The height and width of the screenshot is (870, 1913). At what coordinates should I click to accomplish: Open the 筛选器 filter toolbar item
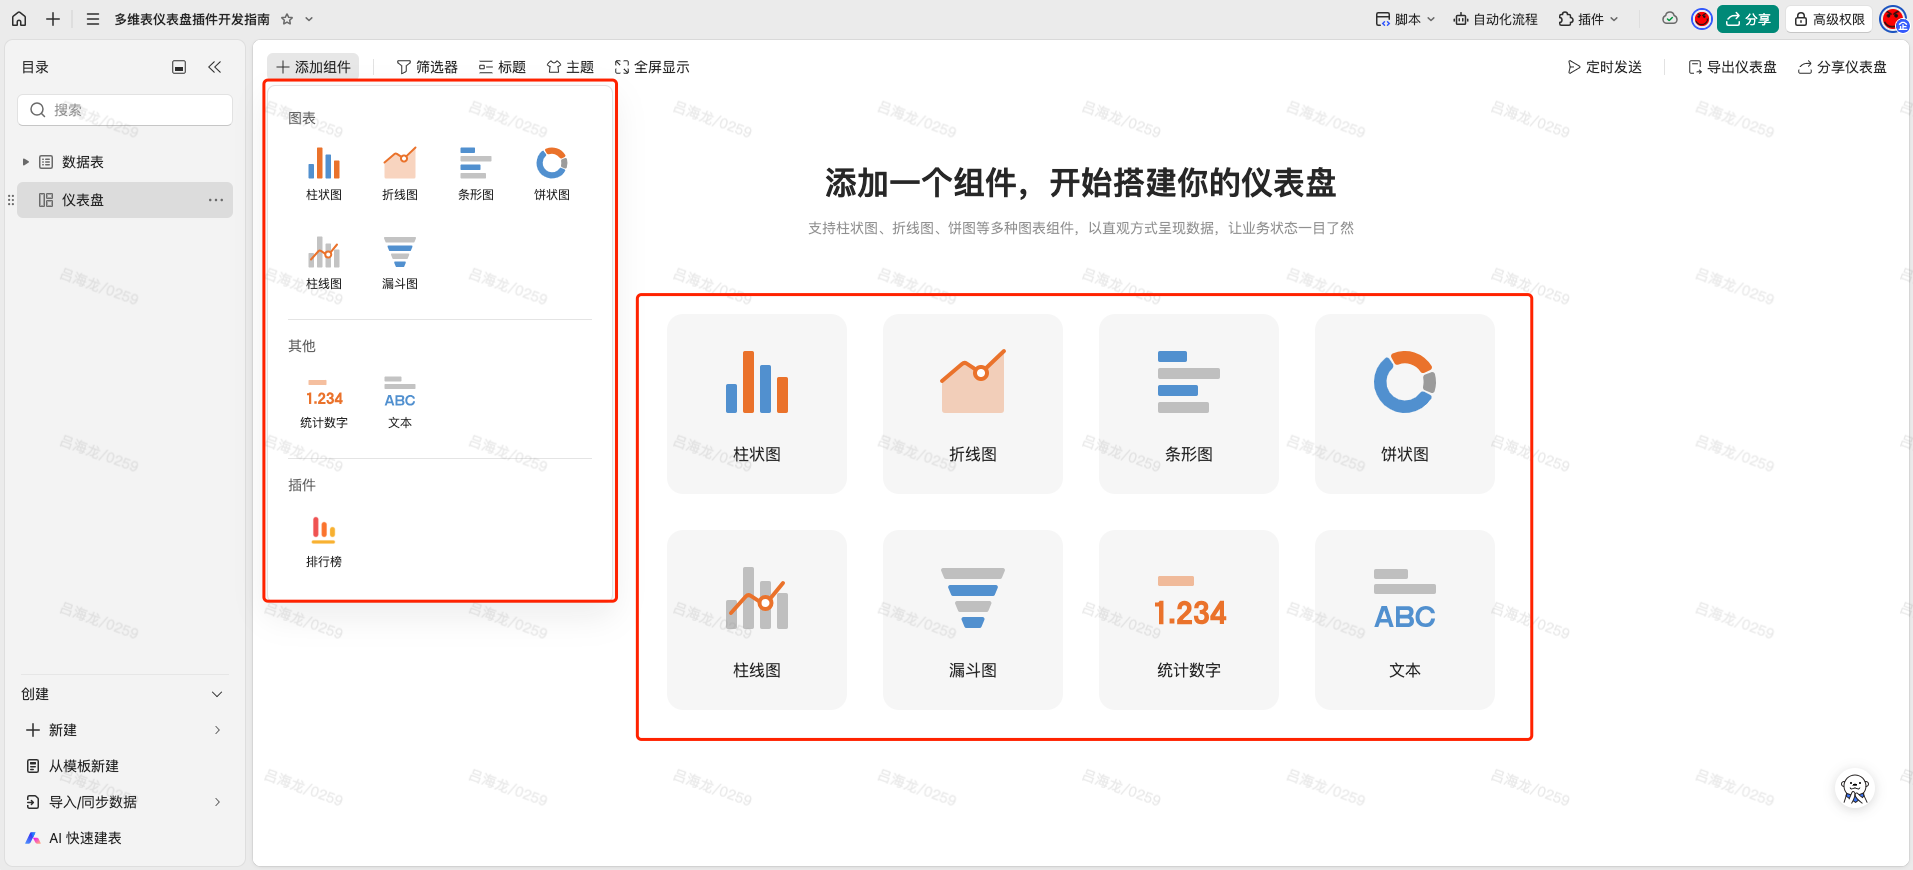427,67
